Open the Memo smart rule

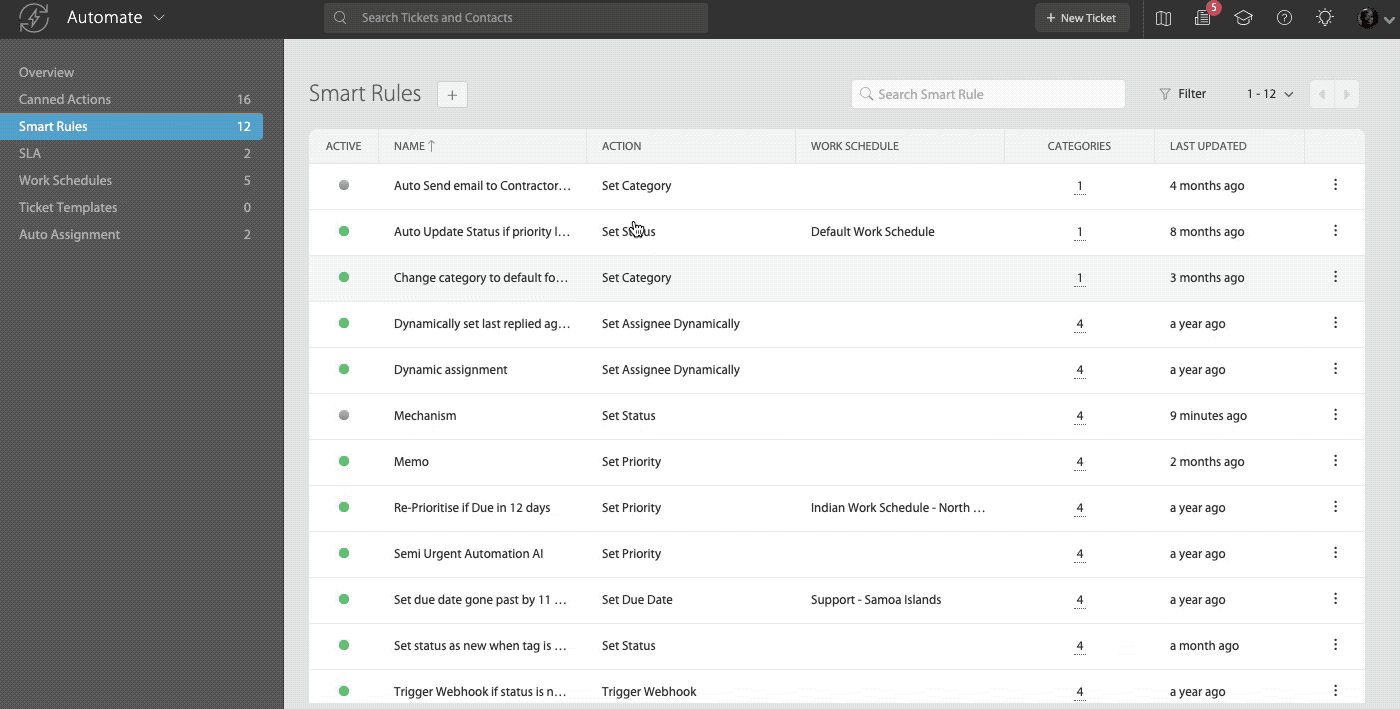pos(411,462)
